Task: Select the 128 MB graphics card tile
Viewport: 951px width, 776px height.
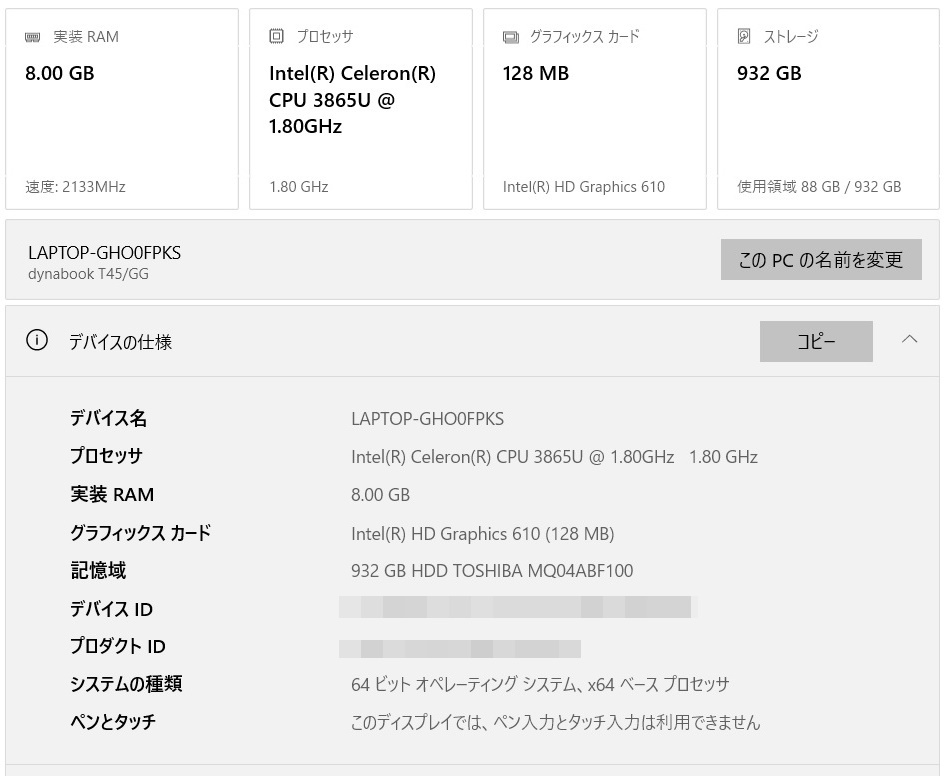Action: click(594, 109)
